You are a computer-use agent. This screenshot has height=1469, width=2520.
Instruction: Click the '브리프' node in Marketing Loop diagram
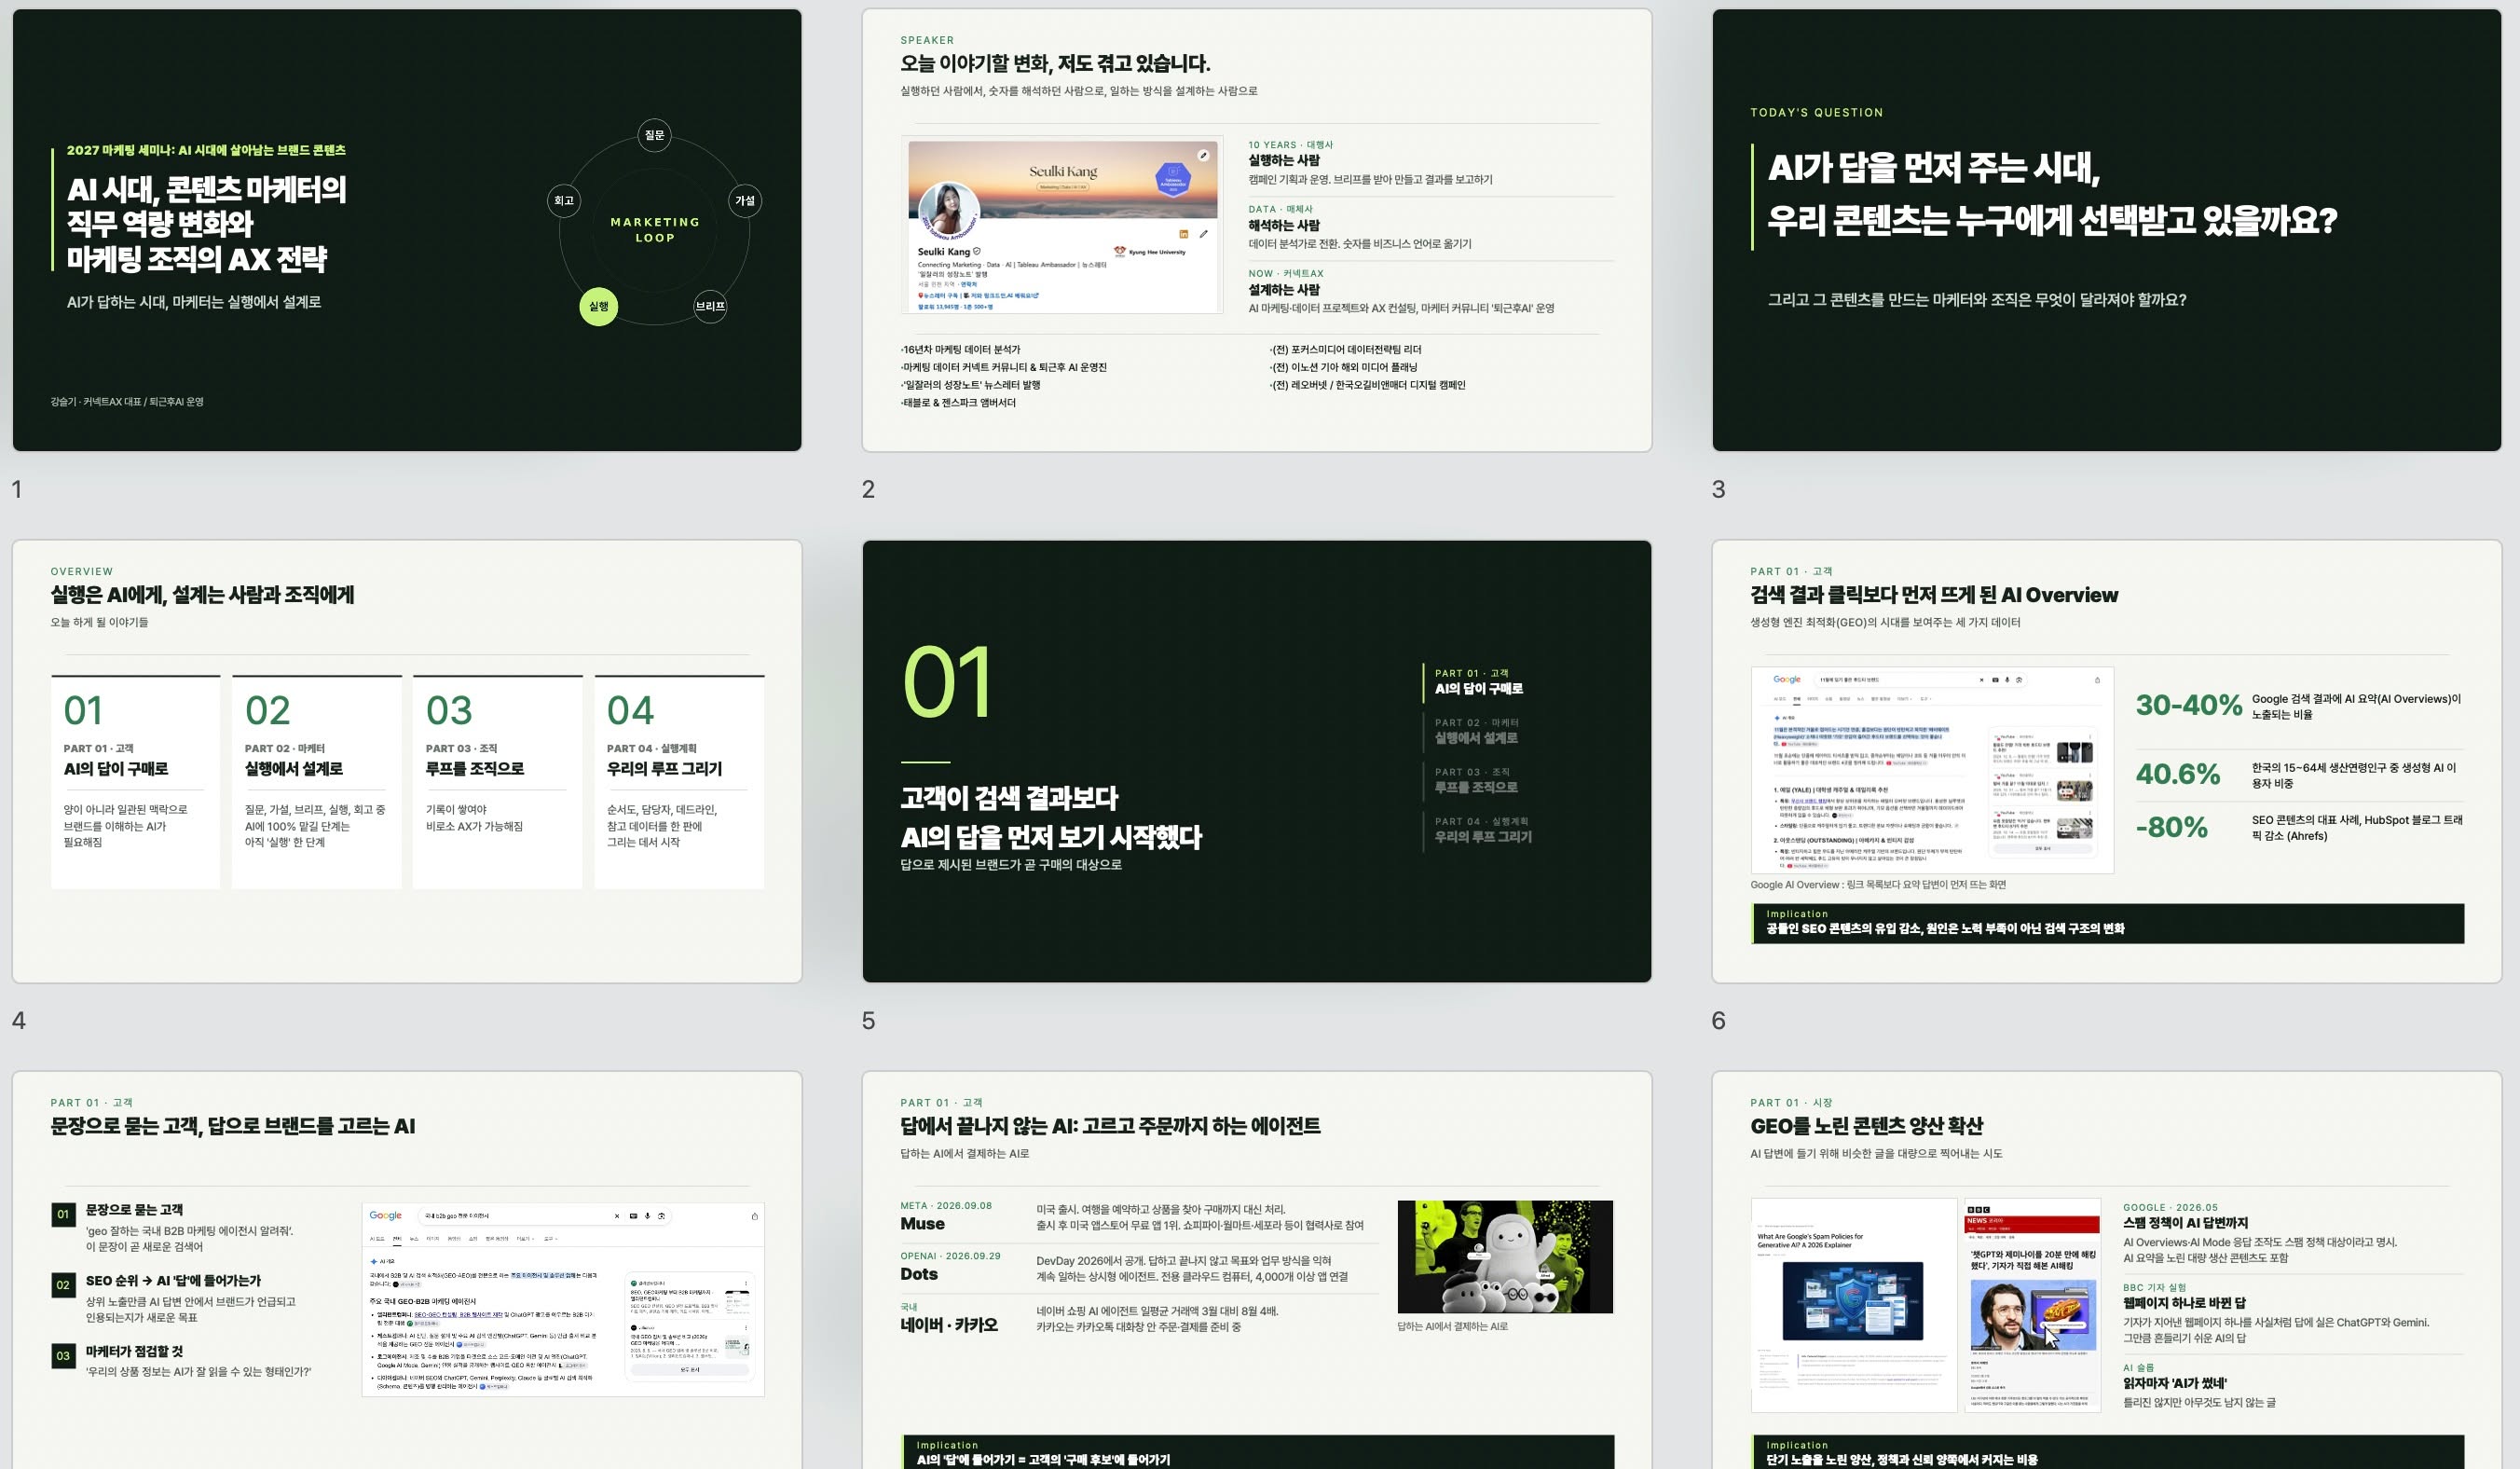pos(710,306)
